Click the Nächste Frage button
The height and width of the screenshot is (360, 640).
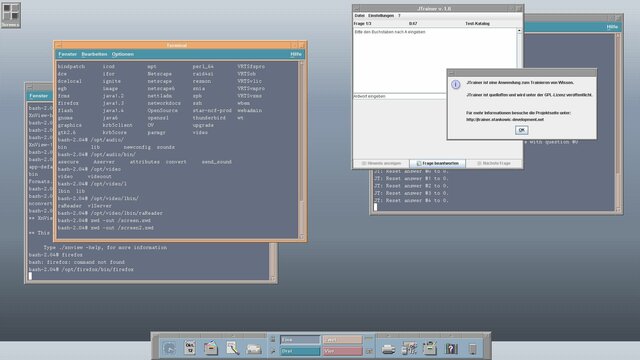coord(494,163)
